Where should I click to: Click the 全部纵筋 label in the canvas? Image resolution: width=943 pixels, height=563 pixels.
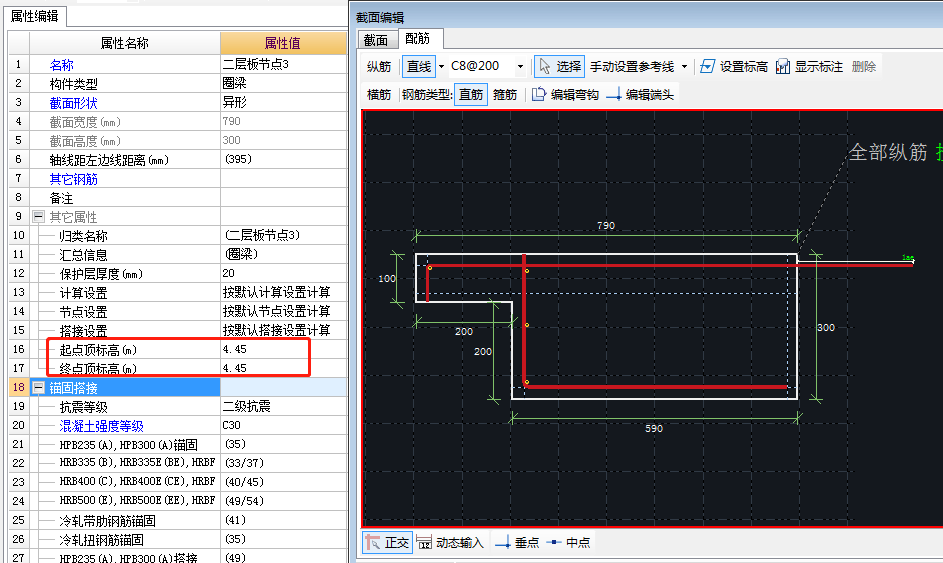point(888,152)
